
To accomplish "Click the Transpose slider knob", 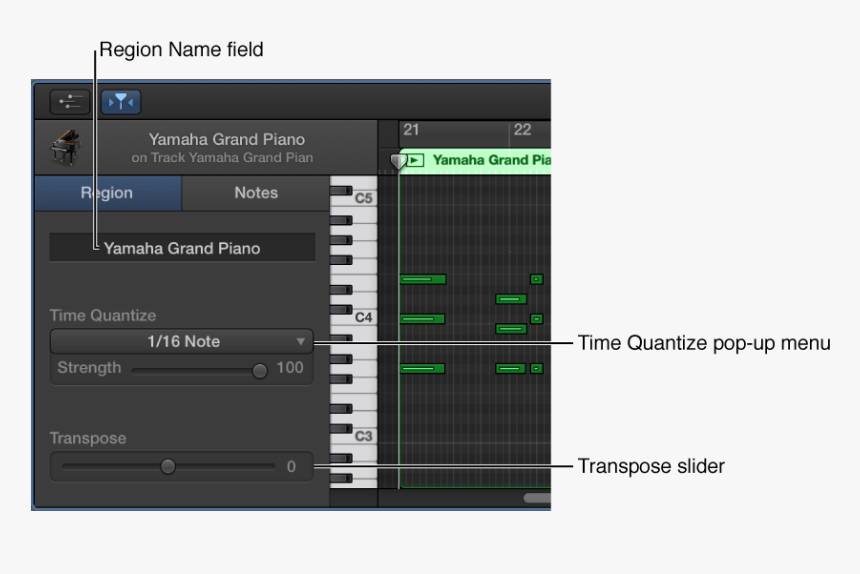I will (x=168, y=467).
